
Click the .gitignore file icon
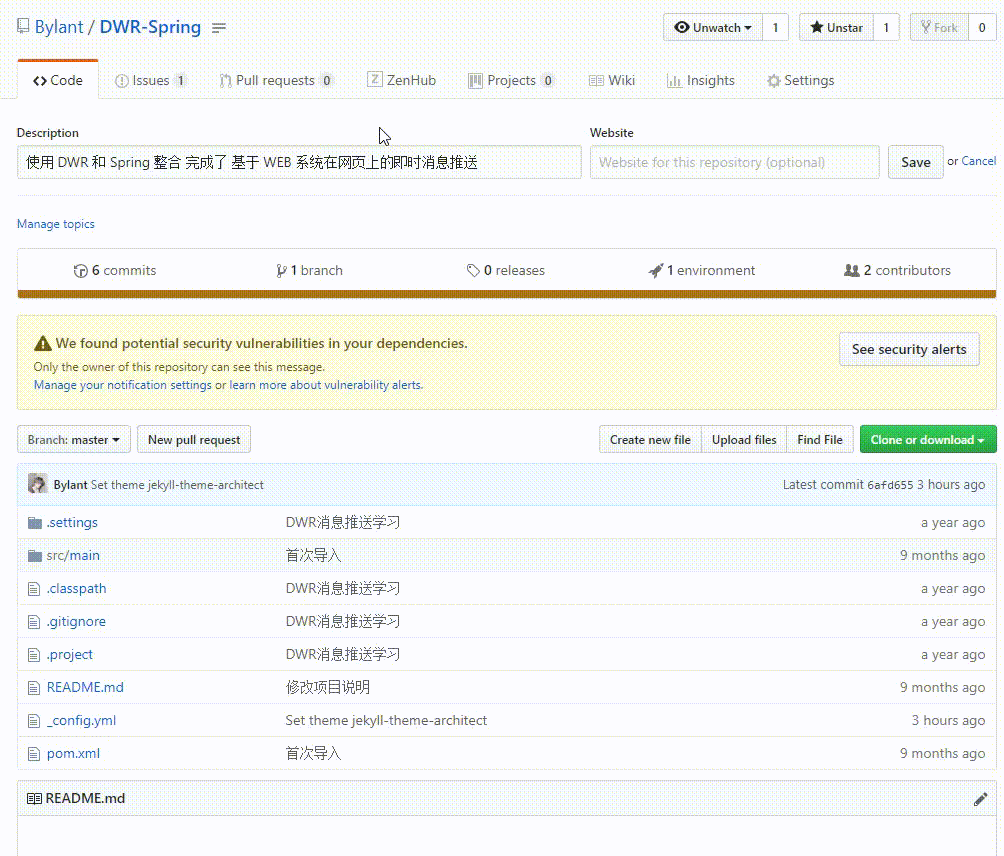pyautogui.click(x=34, y=622)
